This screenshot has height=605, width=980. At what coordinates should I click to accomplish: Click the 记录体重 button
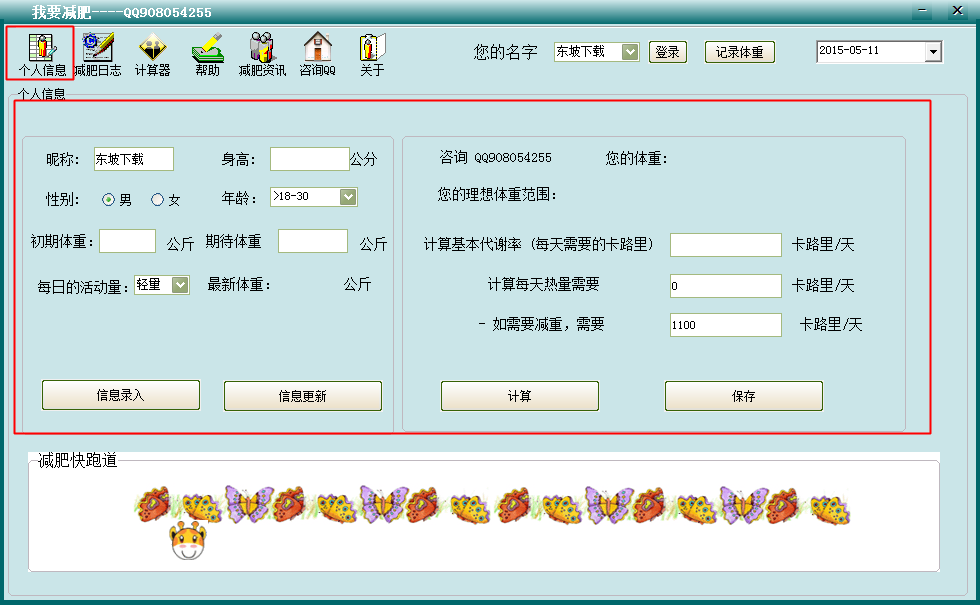click(x=739, y=52)
